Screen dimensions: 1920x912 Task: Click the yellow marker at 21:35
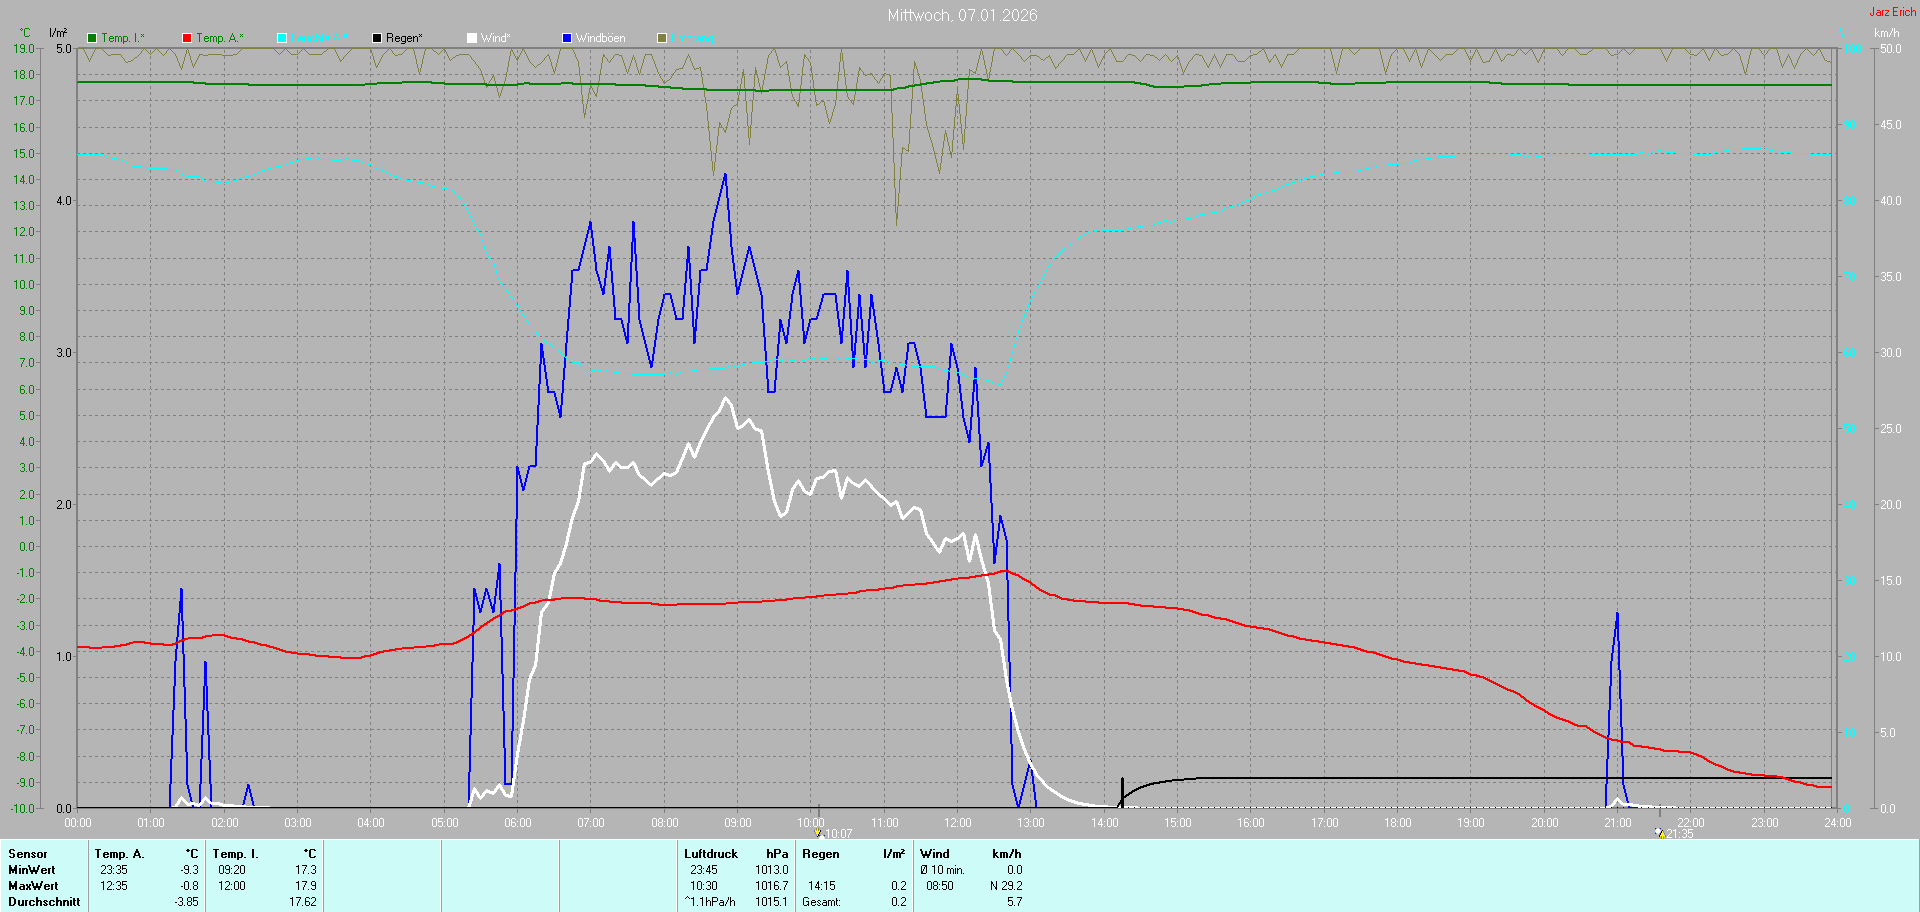[1660, 833]
